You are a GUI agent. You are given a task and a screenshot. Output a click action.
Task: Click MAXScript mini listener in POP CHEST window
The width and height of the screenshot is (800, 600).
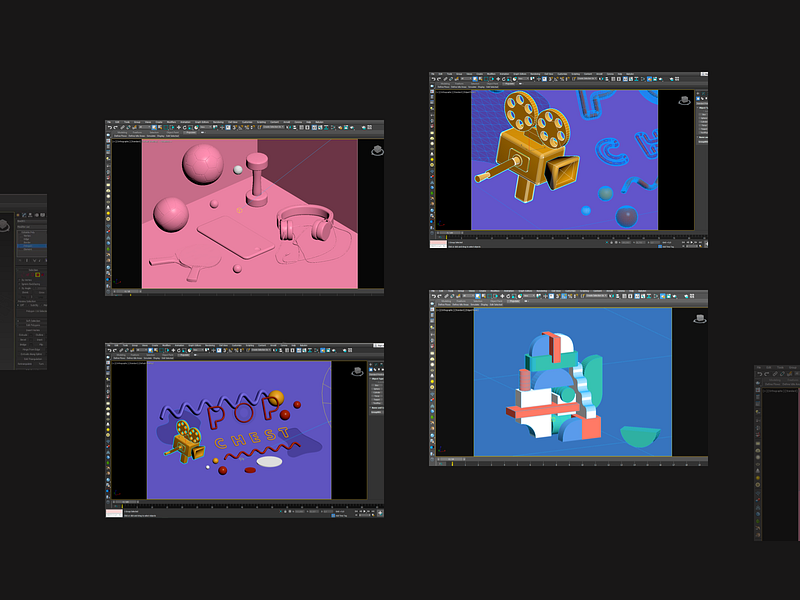[x=114, y=513]
